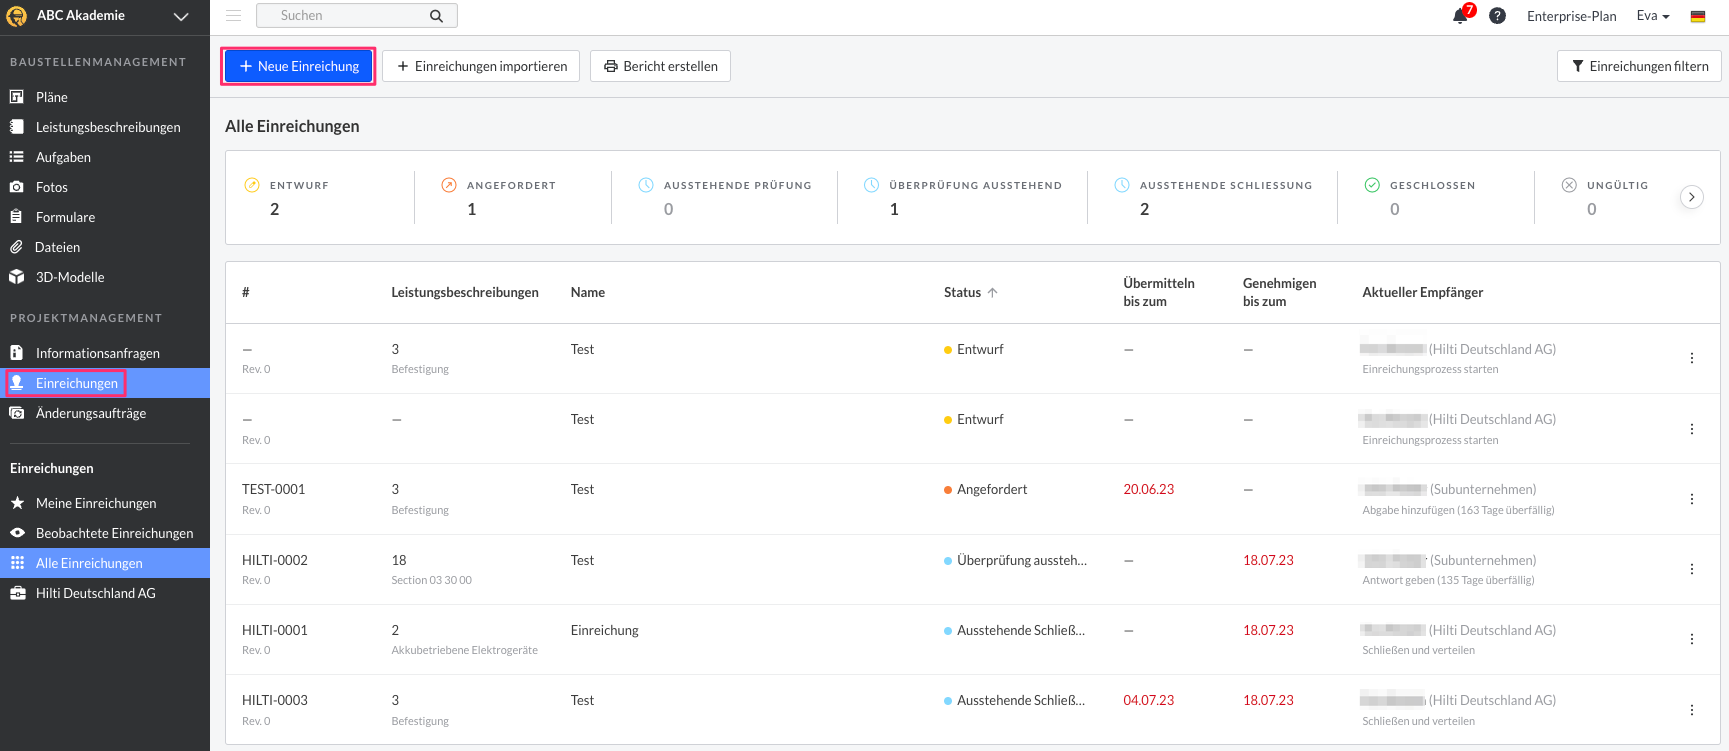Open the 3D-Modelle sidebar item

pyautogui.click(x=70, y=277)
